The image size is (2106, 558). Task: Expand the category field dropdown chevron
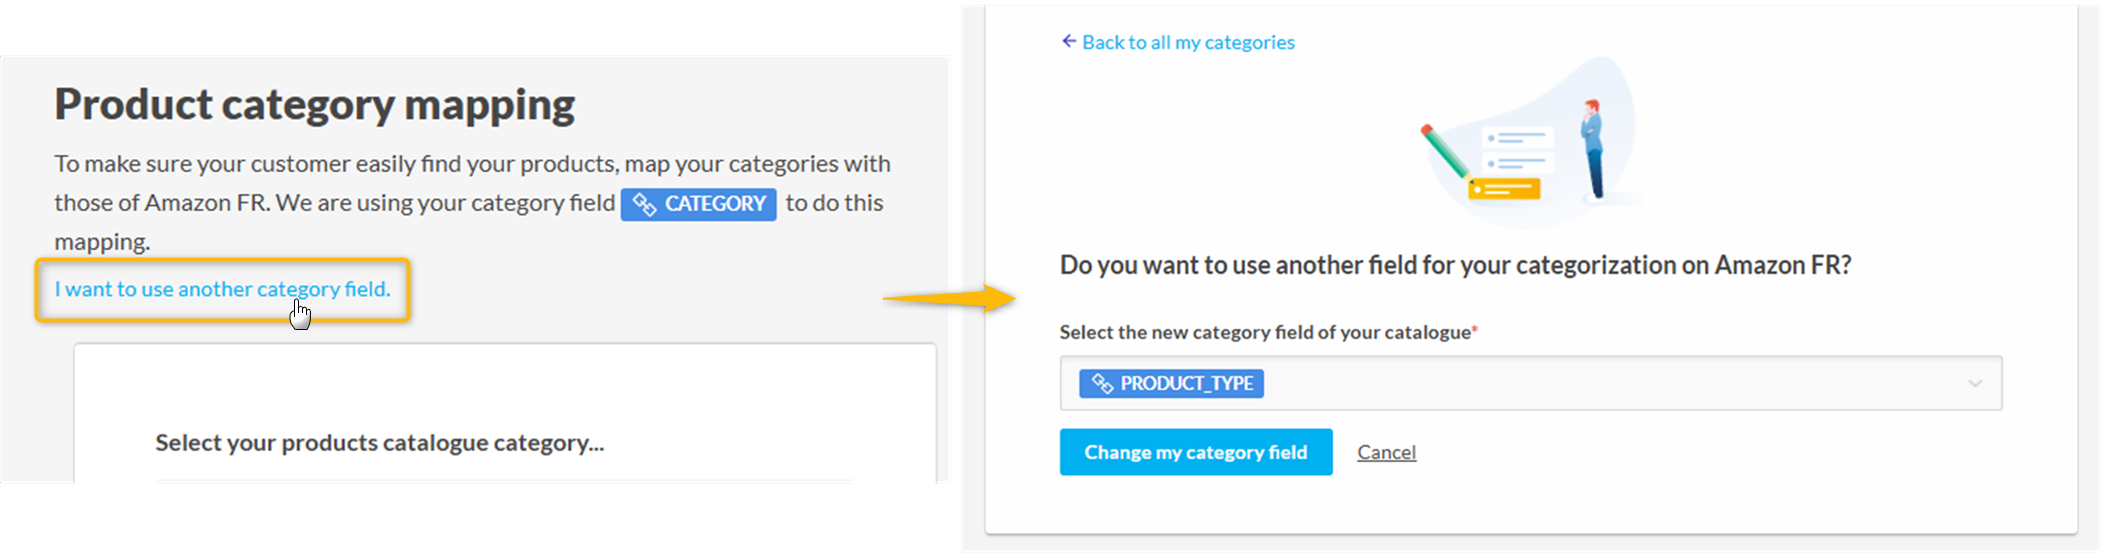click(1974, 383)
